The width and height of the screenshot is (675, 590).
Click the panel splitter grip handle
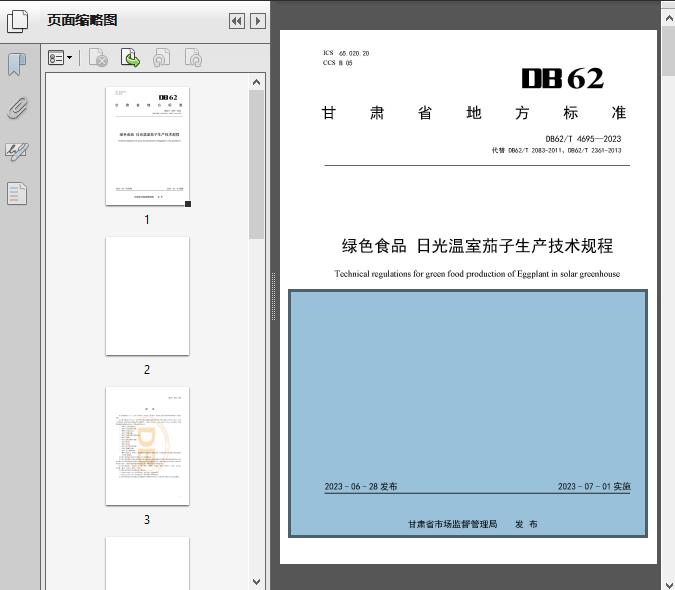pos(273,297)
